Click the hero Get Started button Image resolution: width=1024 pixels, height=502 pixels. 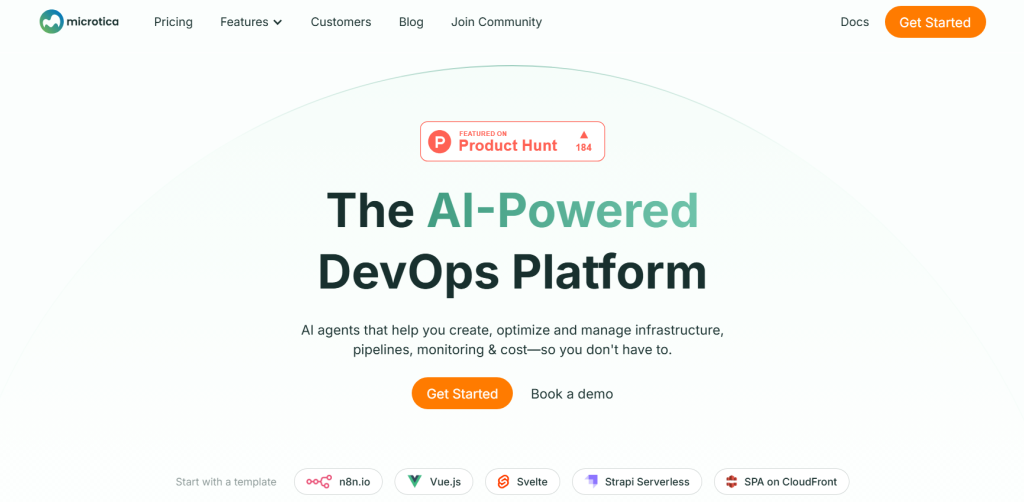pyautogui.click(x=462, y=394)
